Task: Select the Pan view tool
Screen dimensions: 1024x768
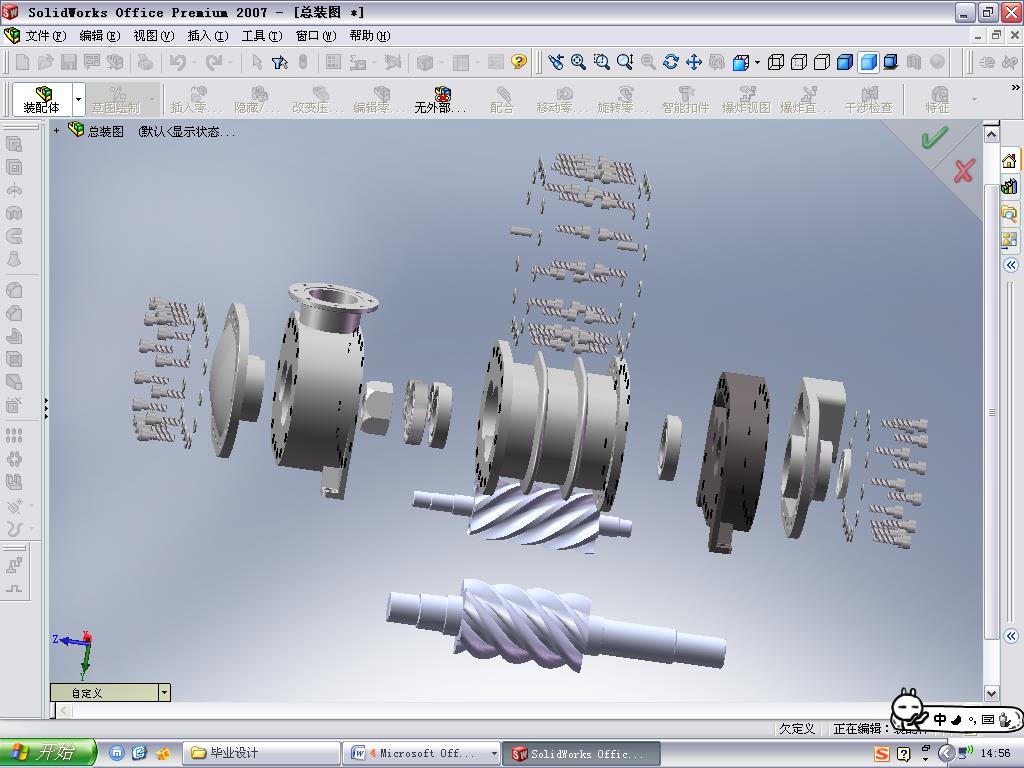Action: click(693, 62)
